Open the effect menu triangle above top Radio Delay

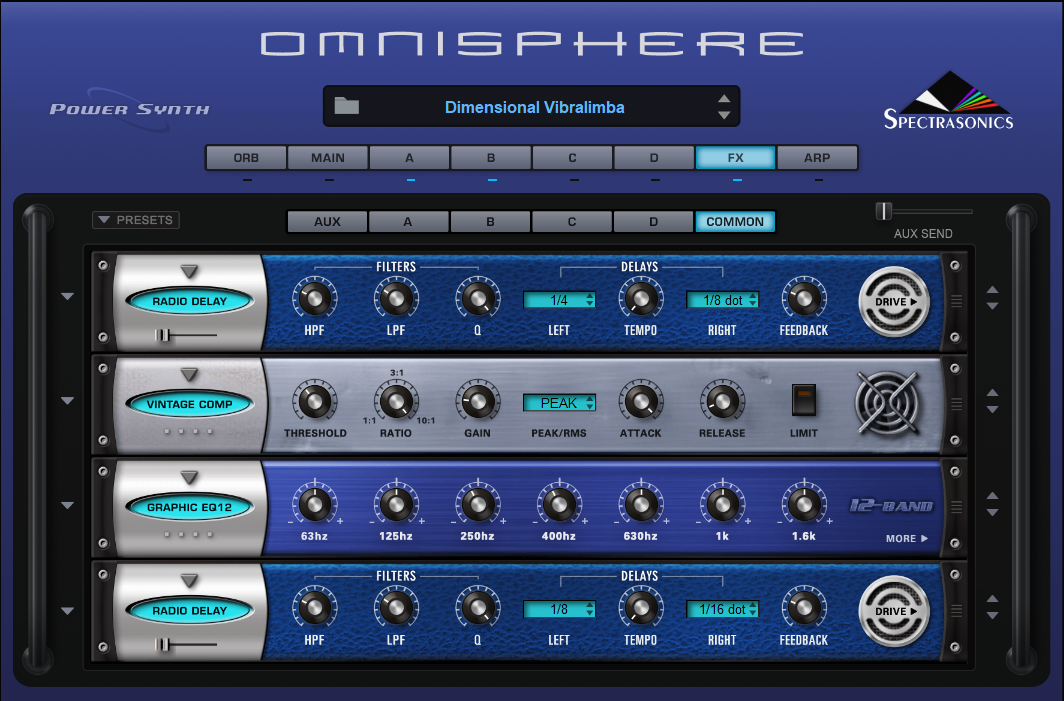[x=189, y=271]
